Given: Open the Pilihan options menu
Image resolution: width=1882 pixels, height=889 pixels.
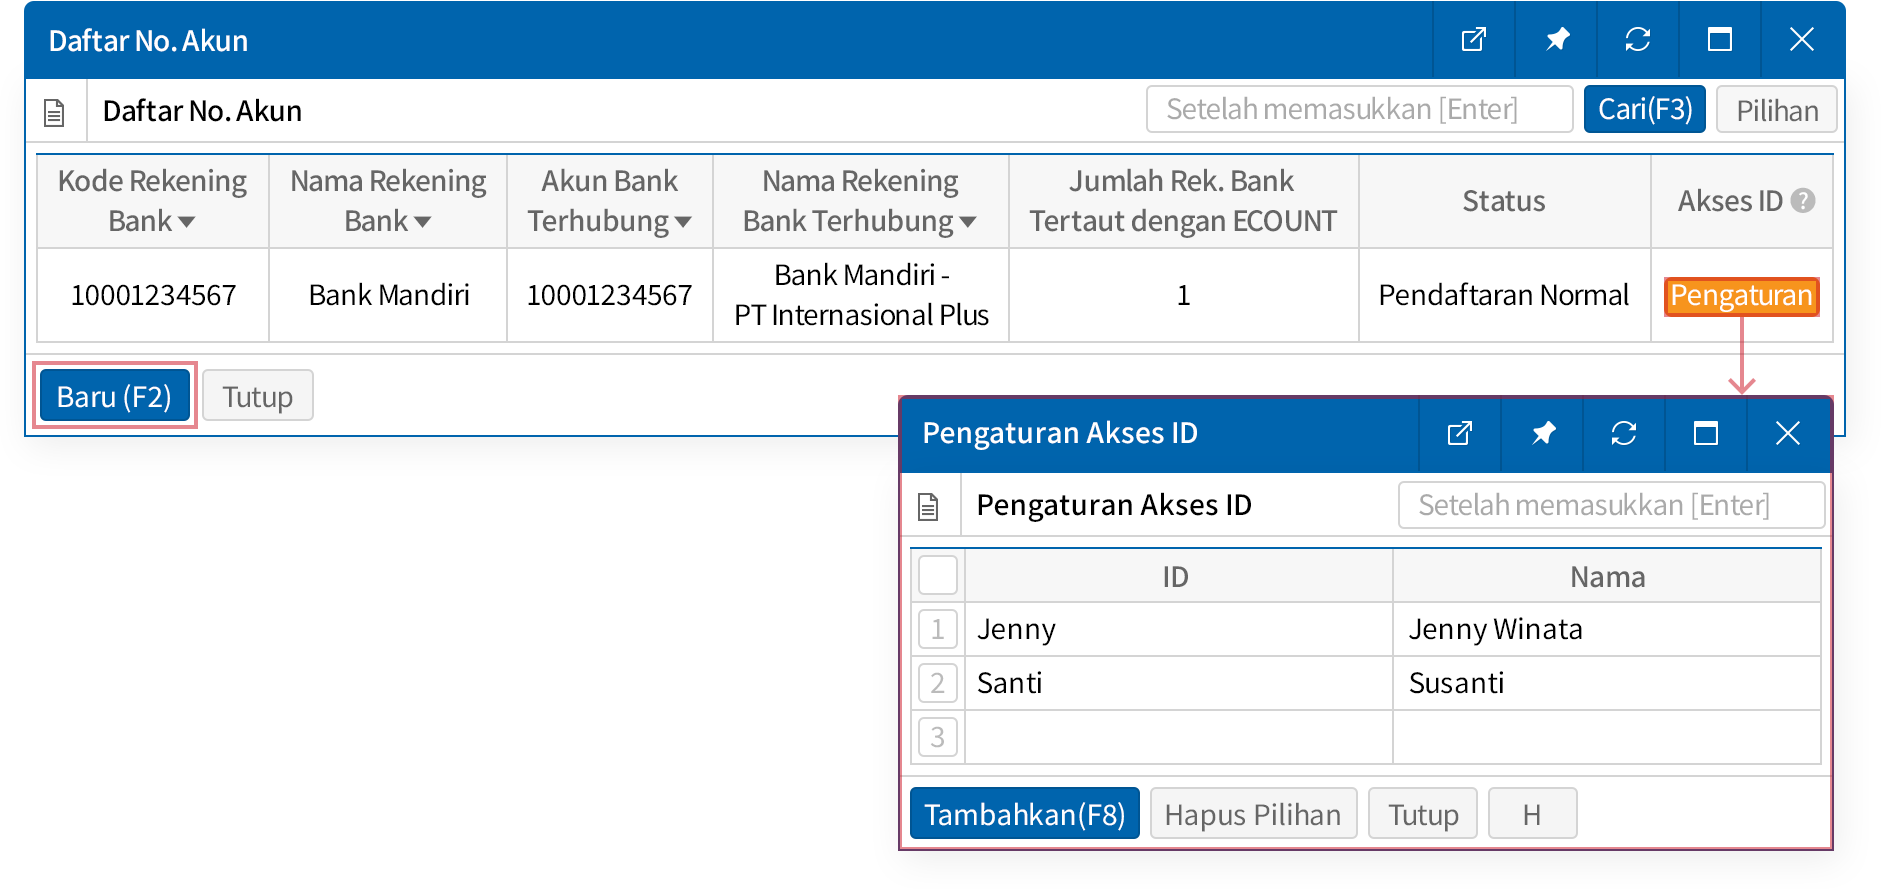Looking at the screenshot, I should [1776, 110].
